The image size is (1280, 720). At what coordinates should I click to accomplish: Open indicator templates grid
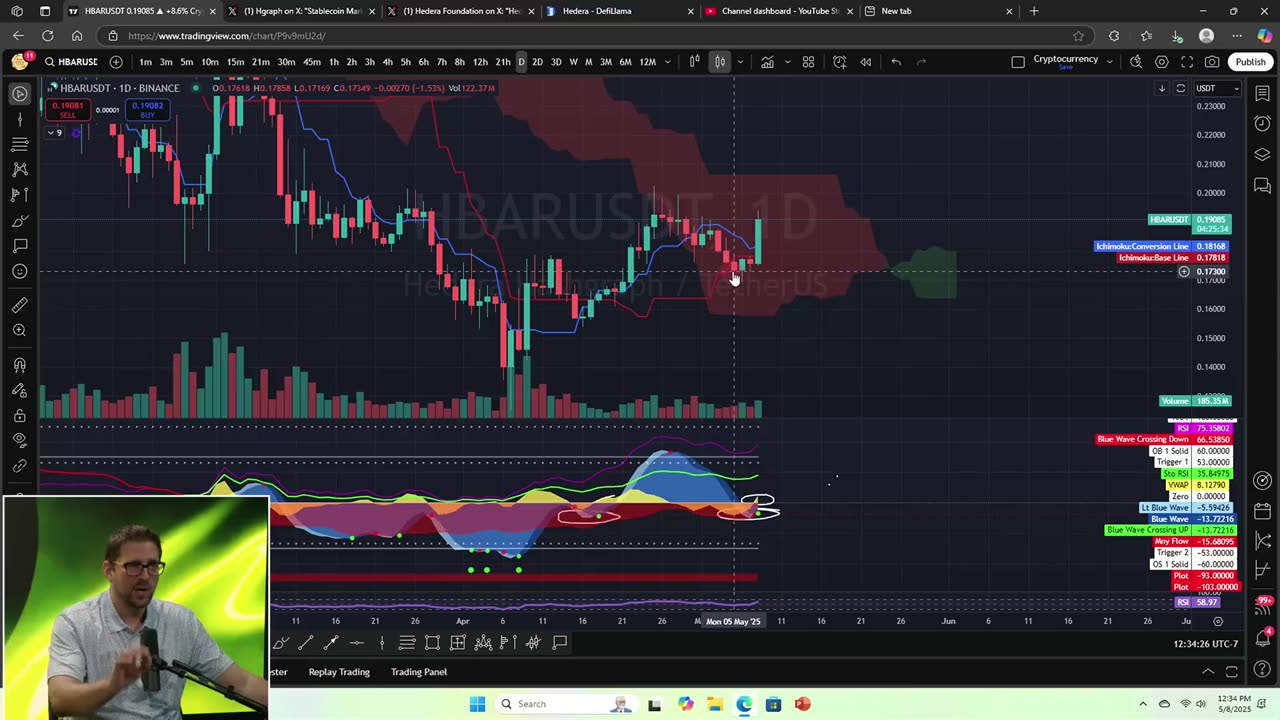click(808, 62)
